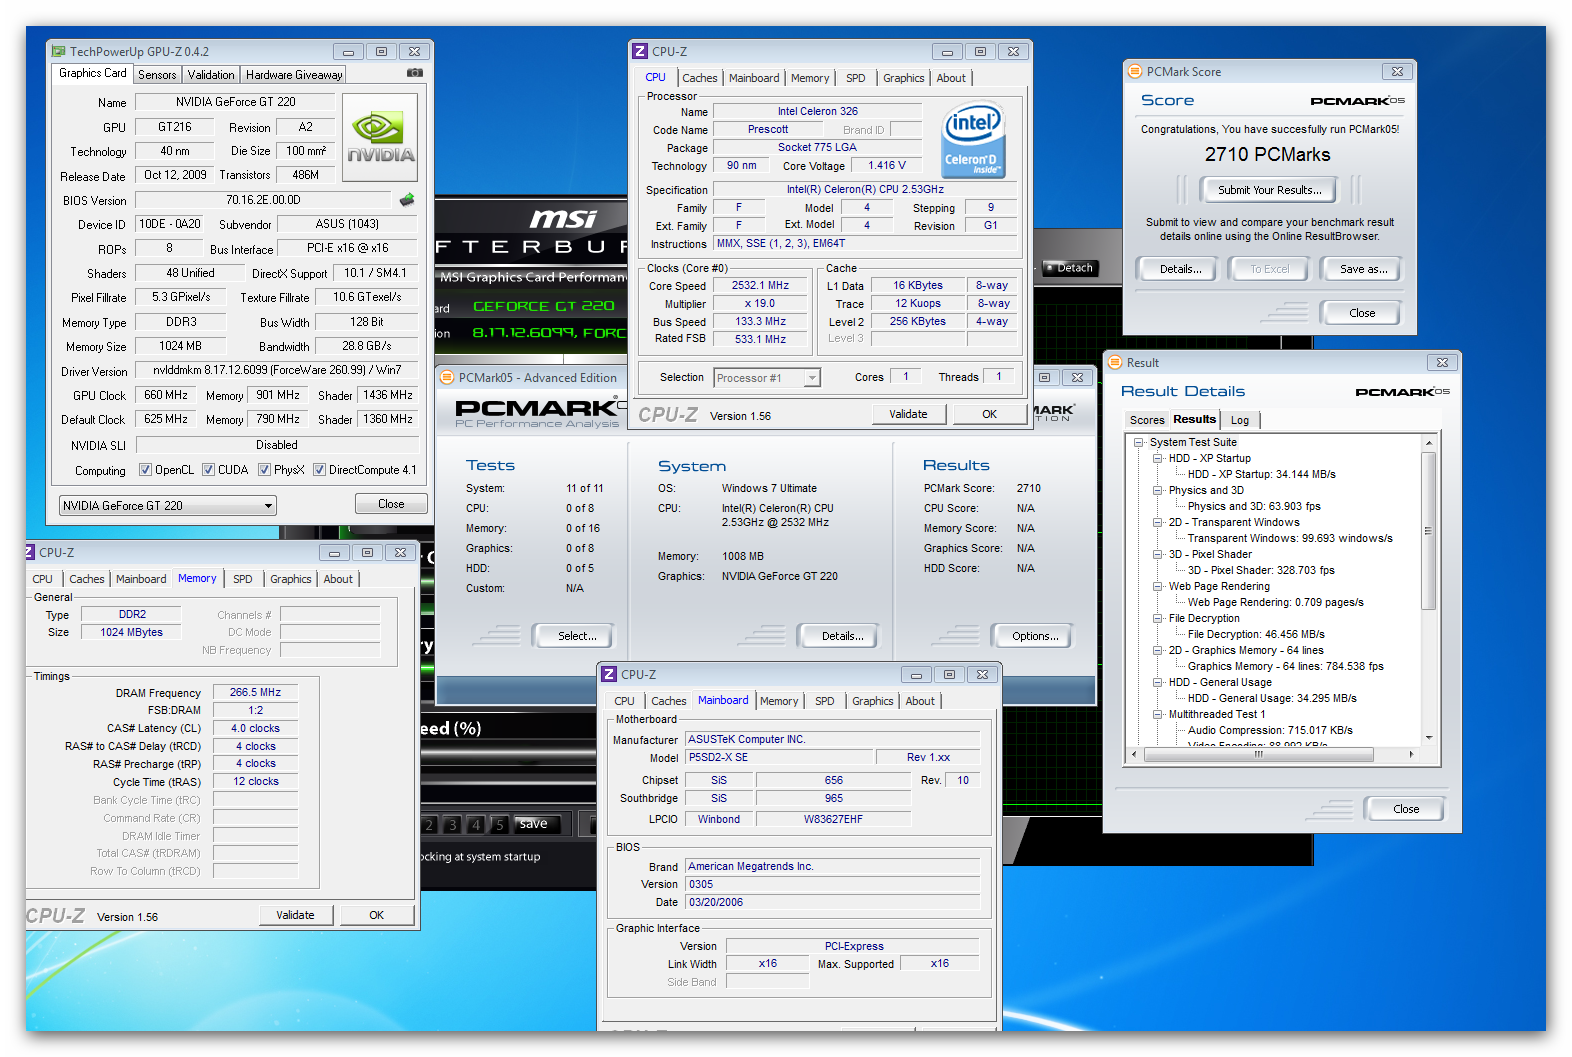
Task: Select profile 5 in MSI Afterburner
Action: (x=500, y=825)
